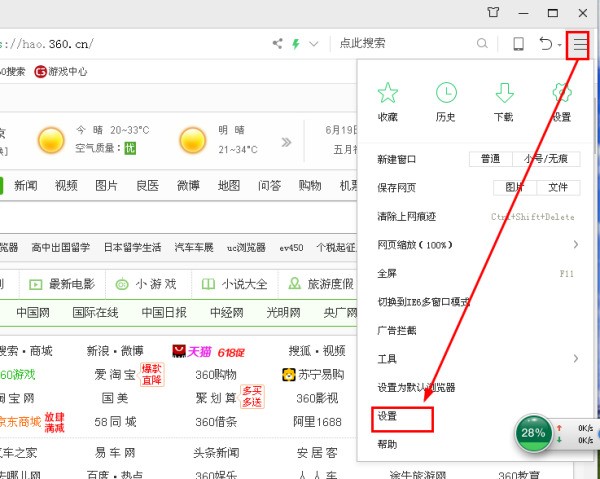This screenshot has height=479, width=600.
Task: Switch to the 图片 search tab
Action: pyautogui.click(x=106, y=186)
